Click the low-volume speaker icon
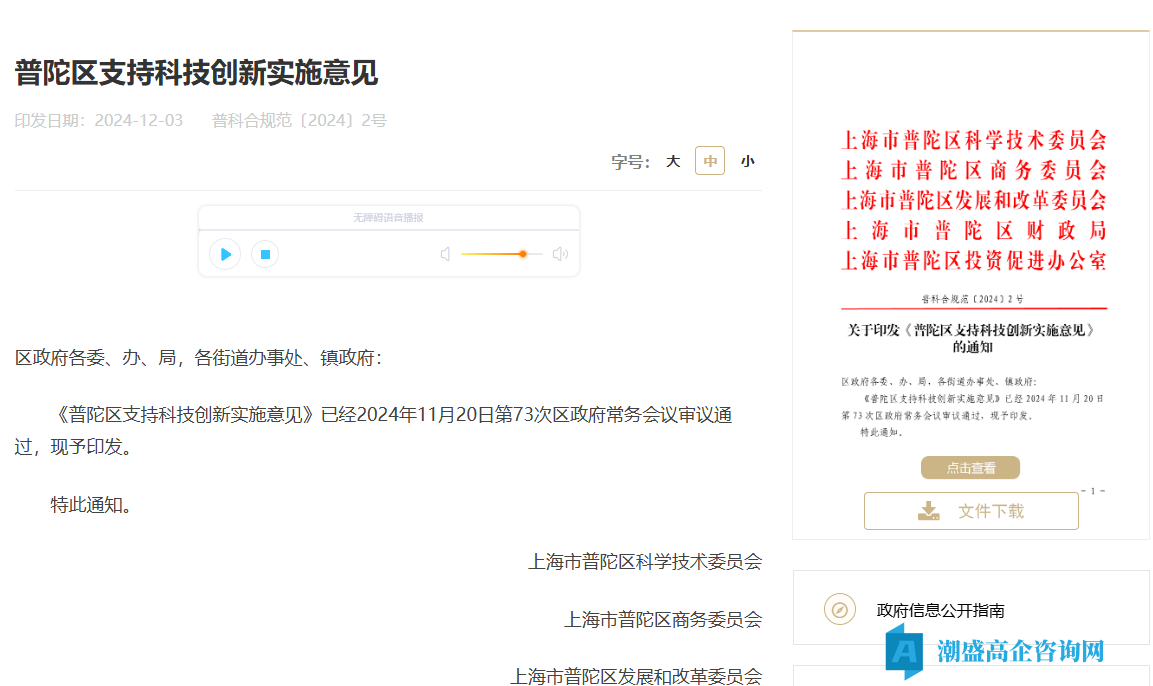The width and height of the screenshot is (1153, 686). tap(445, 254)
